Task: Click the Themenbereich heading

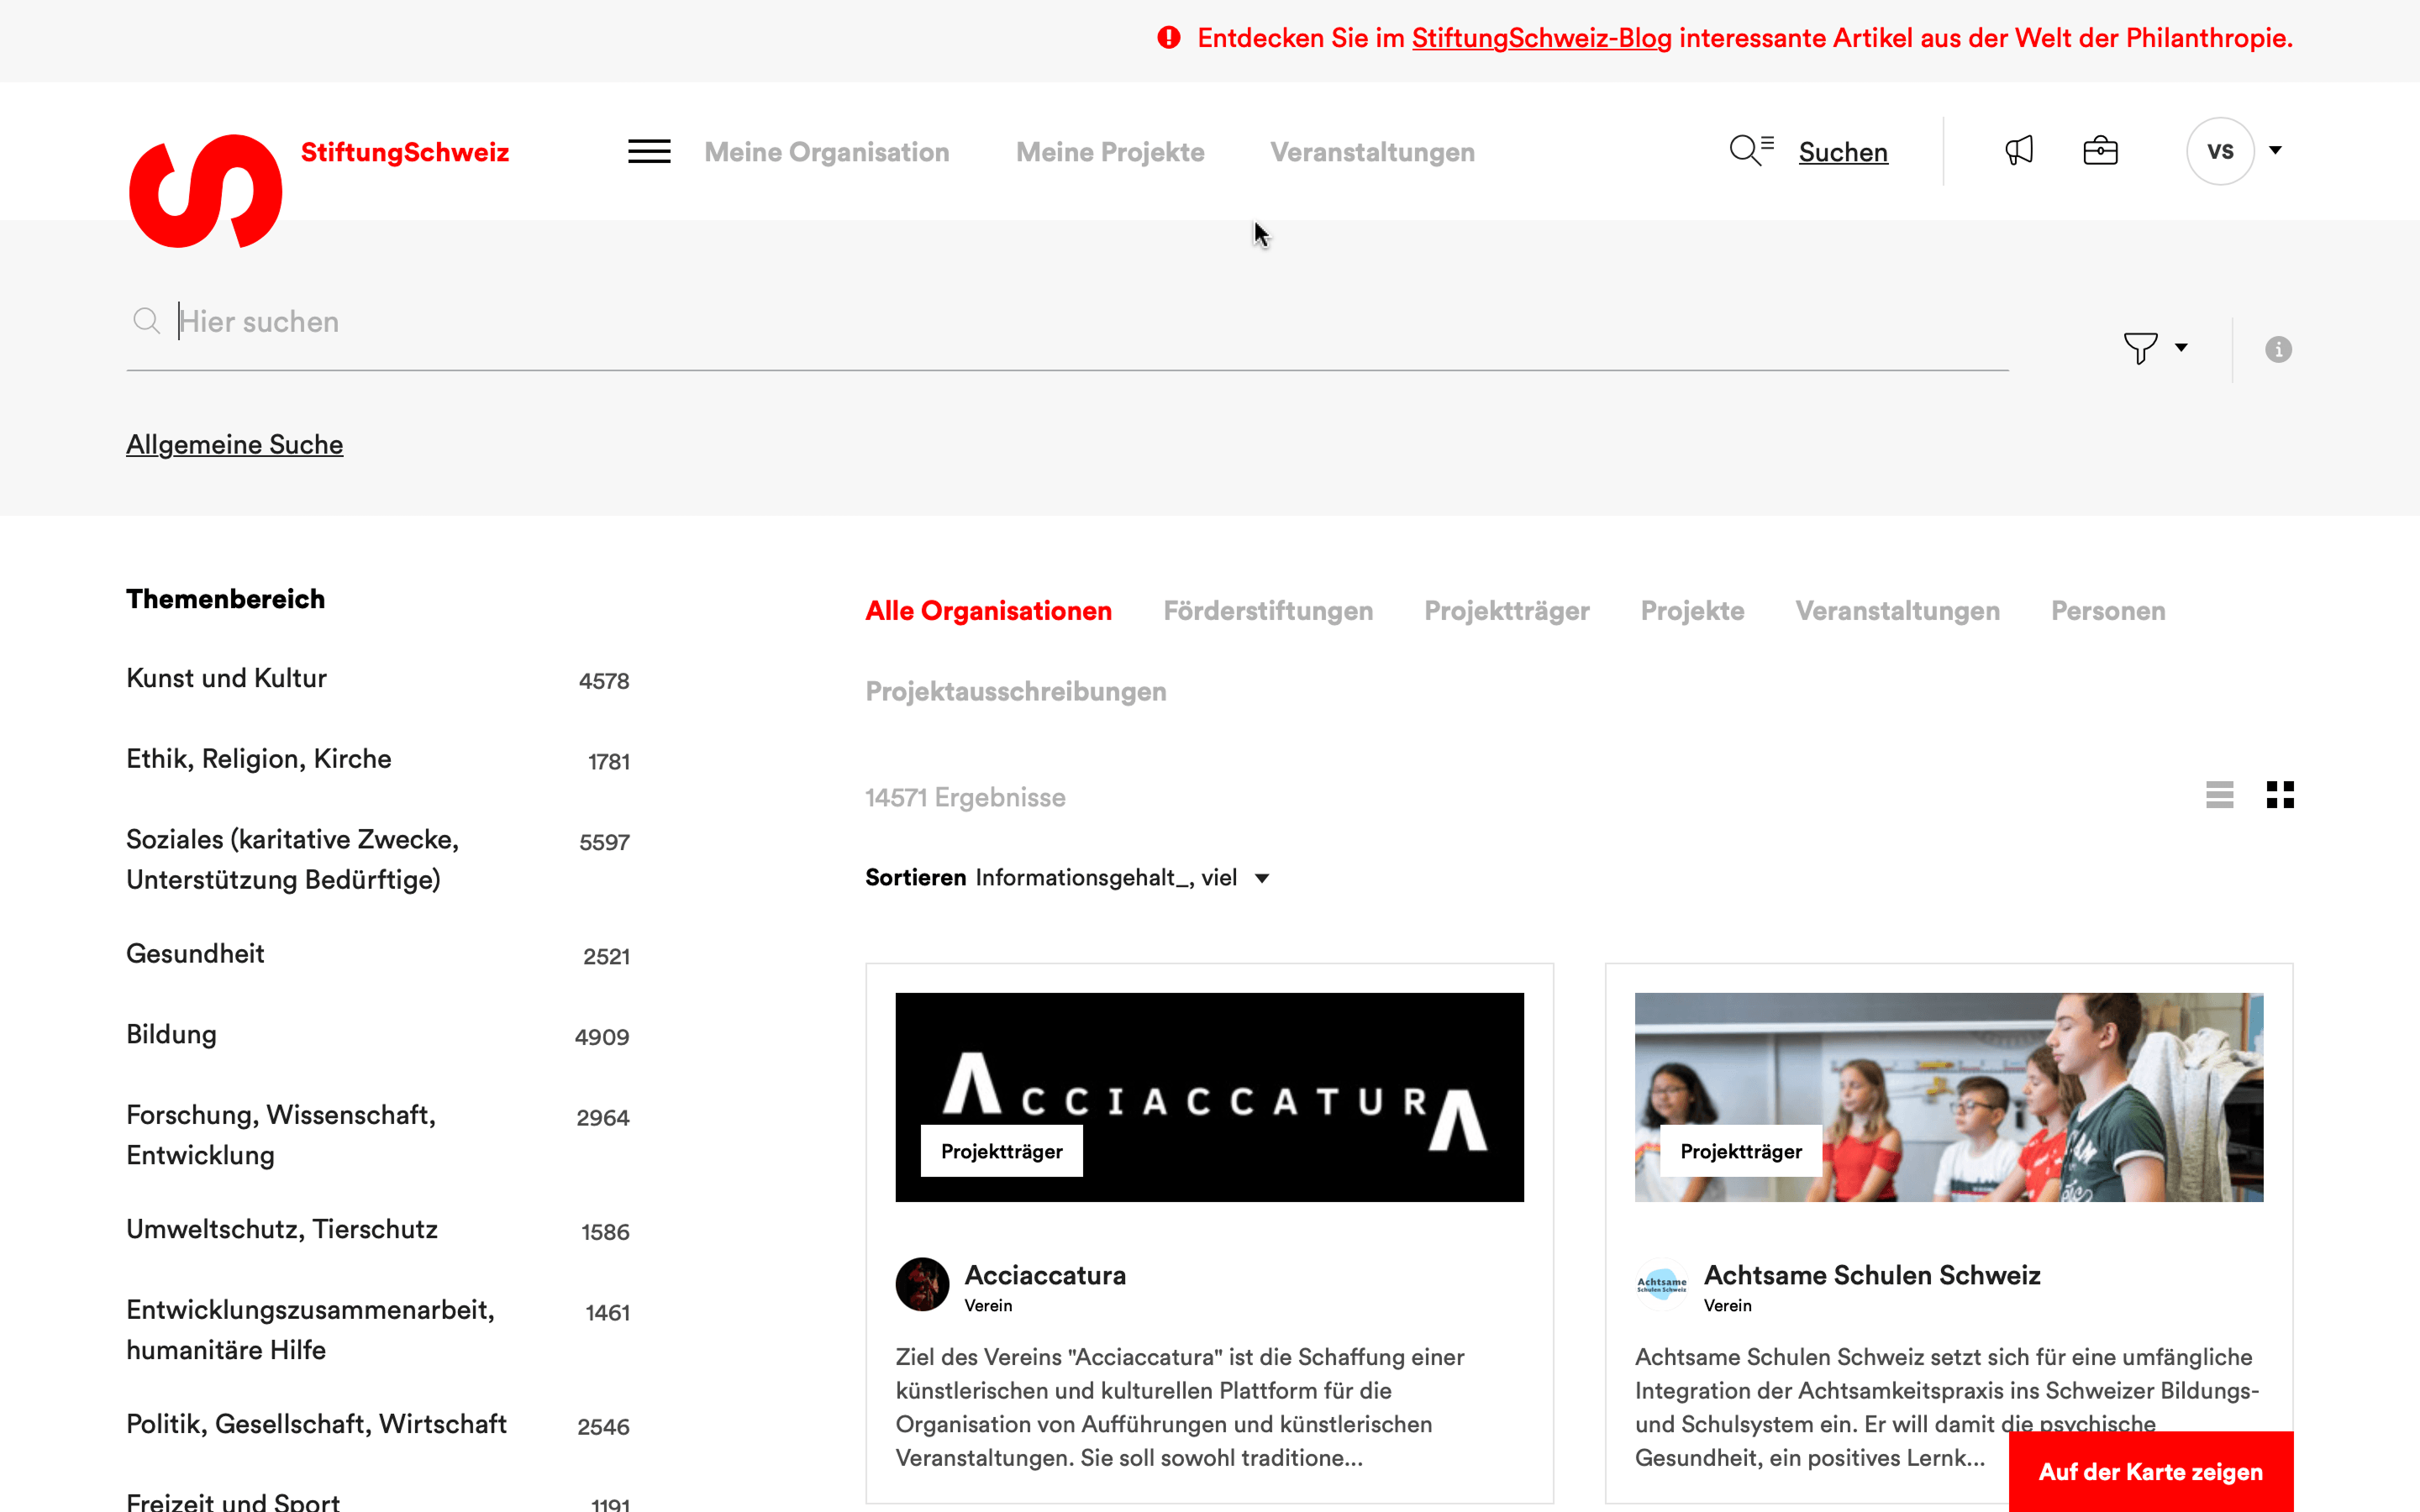Action: pos(226,599)
